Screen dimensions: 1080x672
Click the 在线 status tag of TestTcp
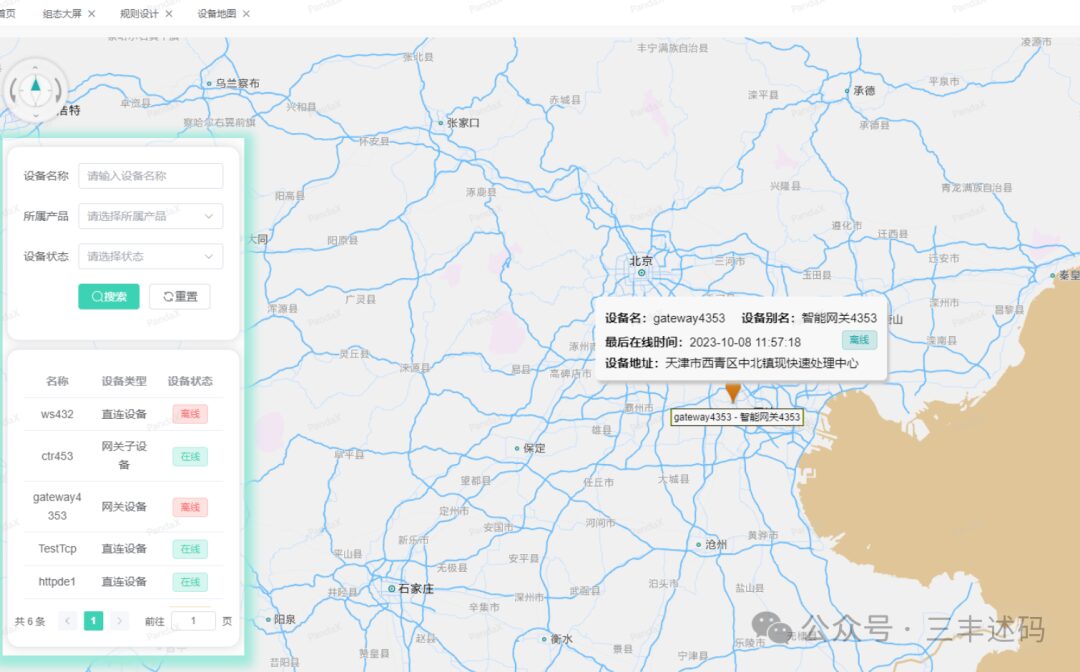(190, 549)
